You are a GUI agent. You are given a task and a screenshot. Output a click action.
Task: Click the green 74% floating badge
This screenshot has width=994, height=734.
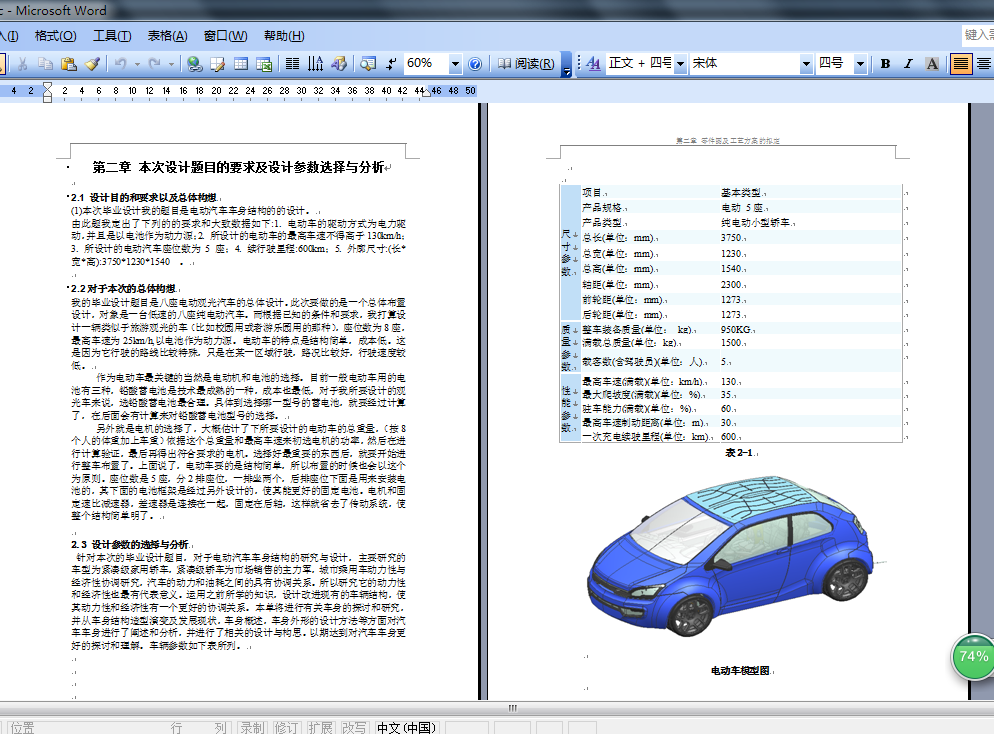tap(974, 657)
